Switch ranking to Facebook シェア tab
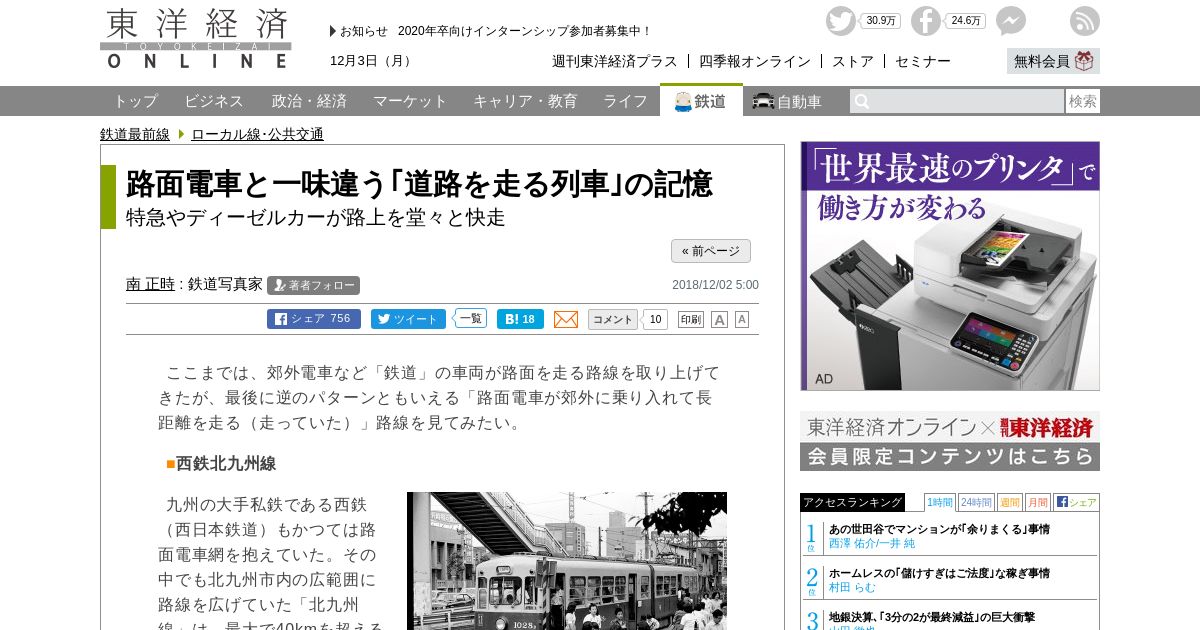 [1076, 502]
